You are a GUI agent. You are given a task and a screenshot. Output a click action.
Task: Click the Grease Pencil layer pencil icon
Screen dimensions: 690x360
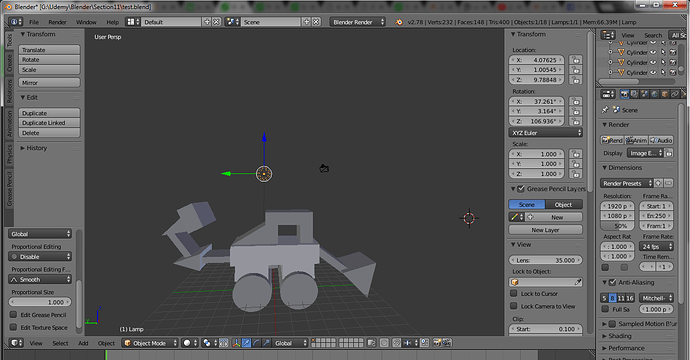click(515, 217)
